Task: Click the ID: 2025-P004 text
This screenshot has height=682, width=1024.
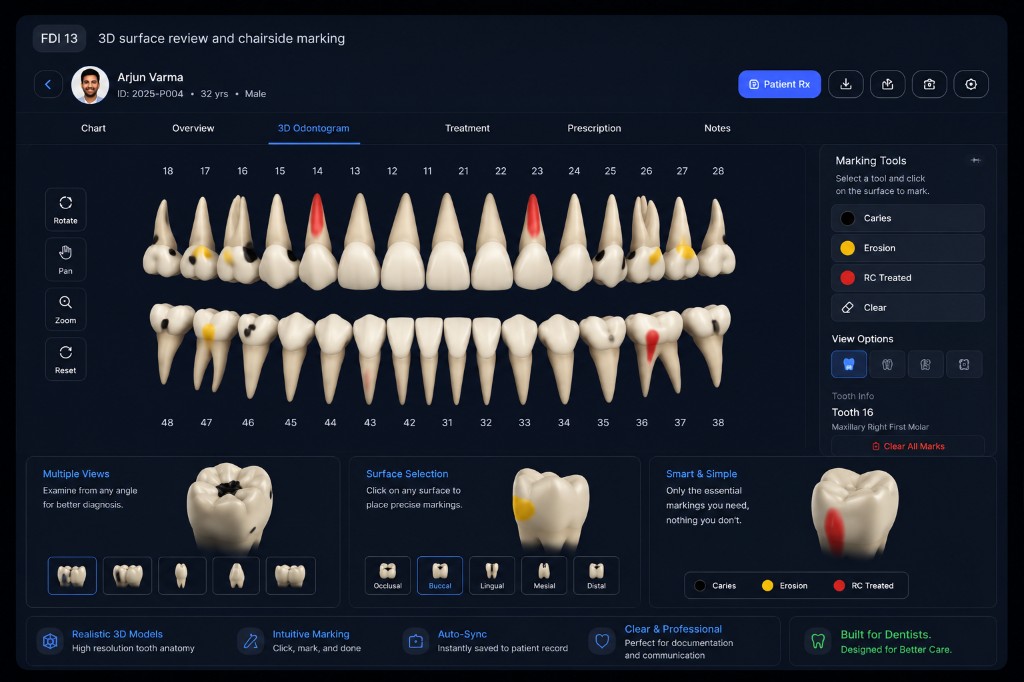Action: pos(150,94)
